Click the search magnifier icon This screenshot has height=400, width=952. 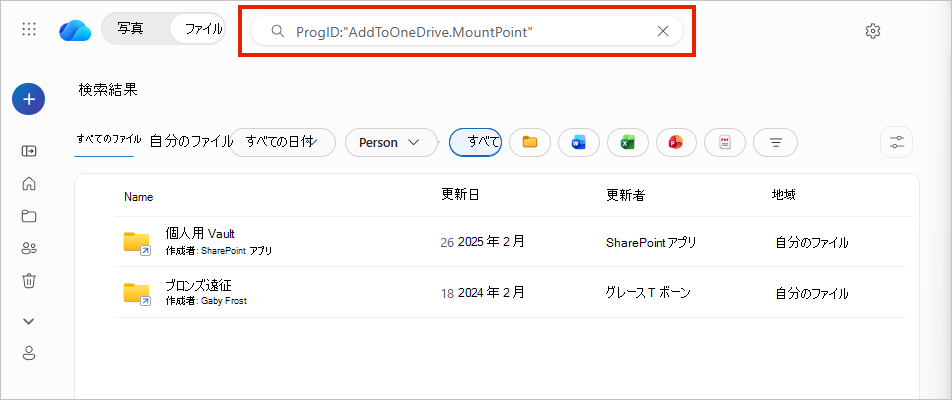[277, 32]
